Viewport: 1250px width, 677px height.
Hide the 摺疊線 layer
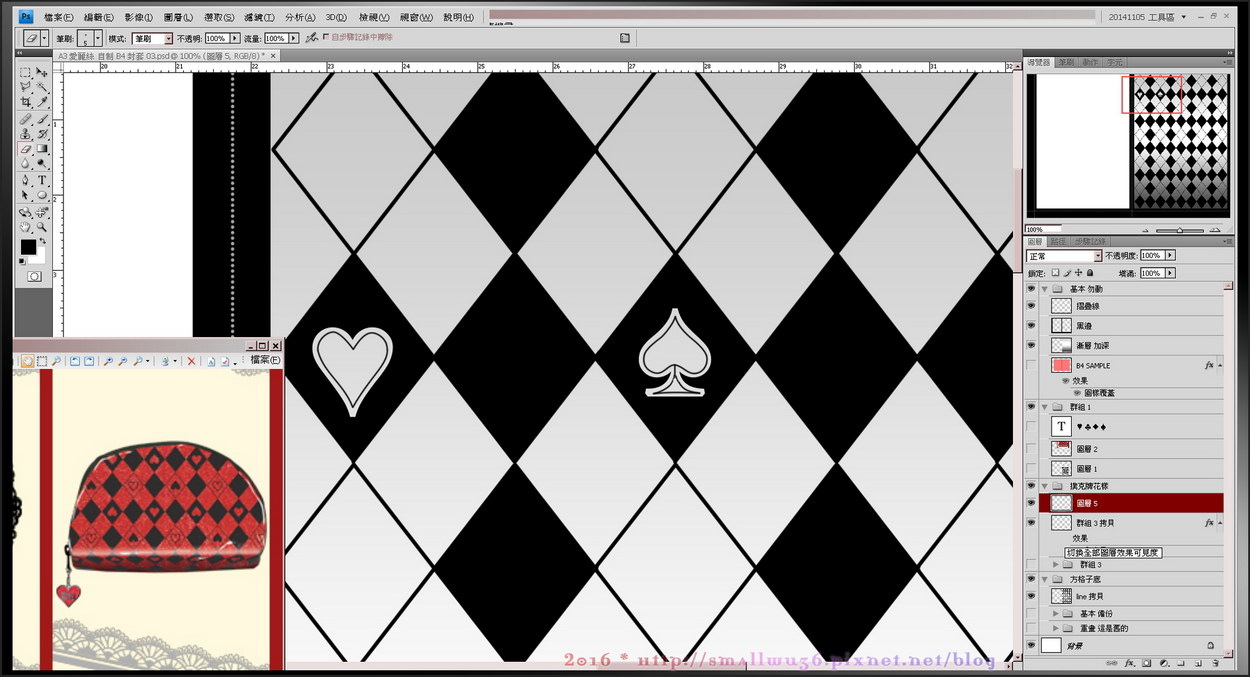(x=1032, y=306)
